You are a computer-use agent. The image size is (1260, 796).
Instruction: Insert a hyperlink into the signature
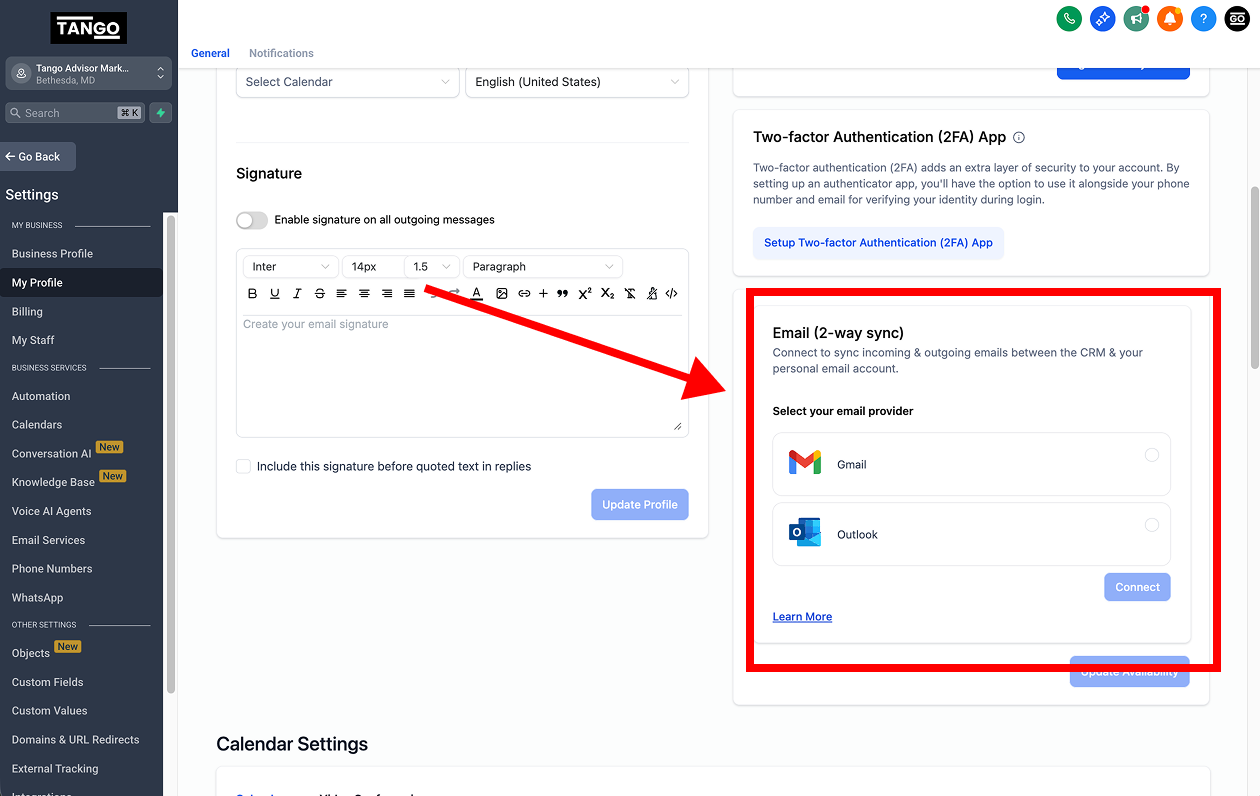[524, 294]
